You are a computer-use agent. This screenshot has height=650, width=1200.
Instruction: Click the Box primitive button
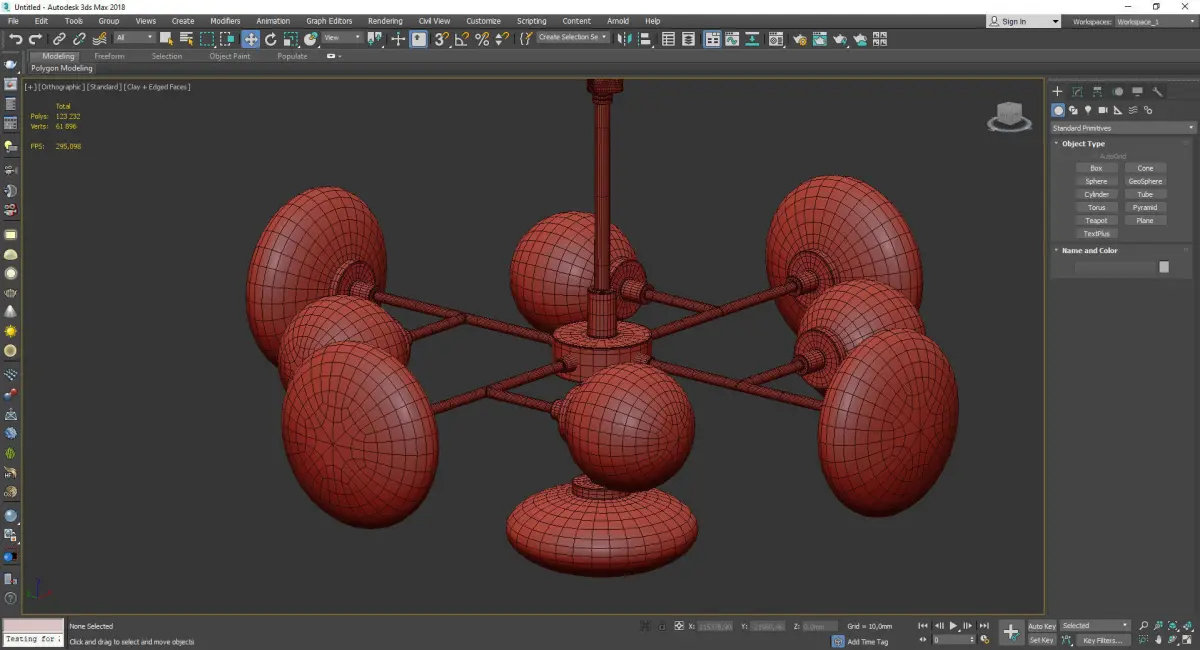click(x=1097, y=168)
